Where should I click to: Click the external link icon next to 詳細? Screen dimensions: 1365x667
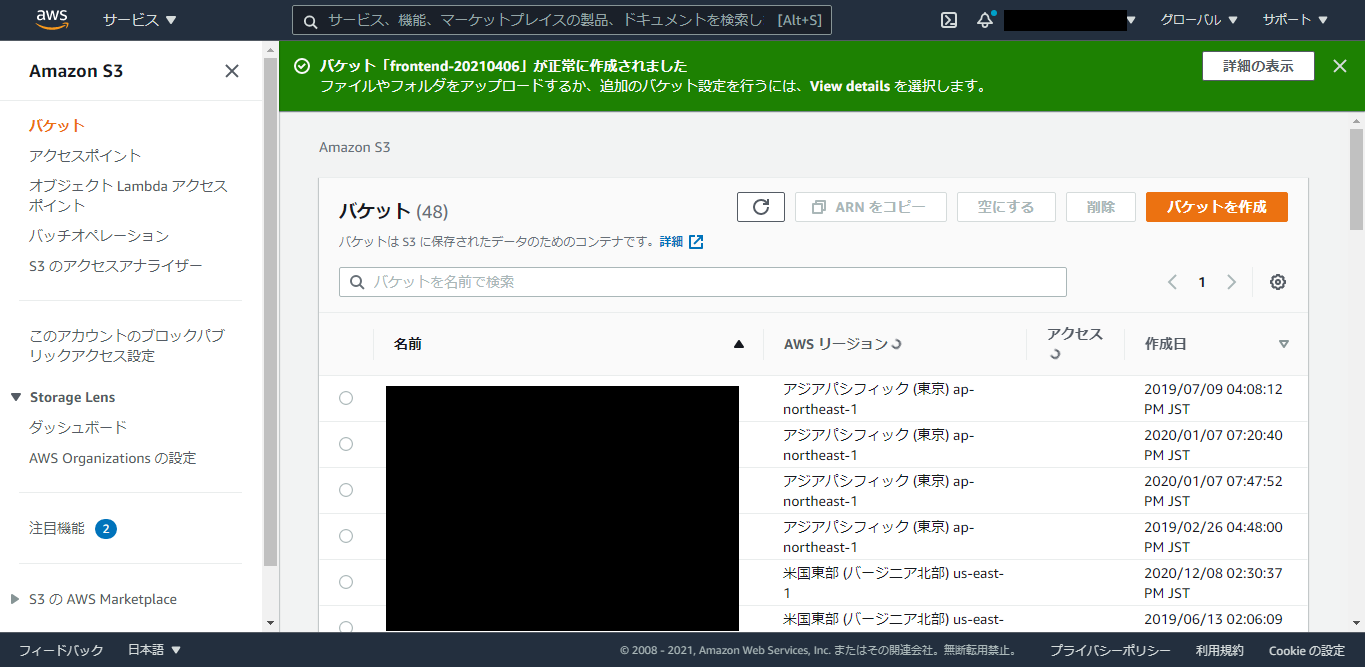(696, 241)
